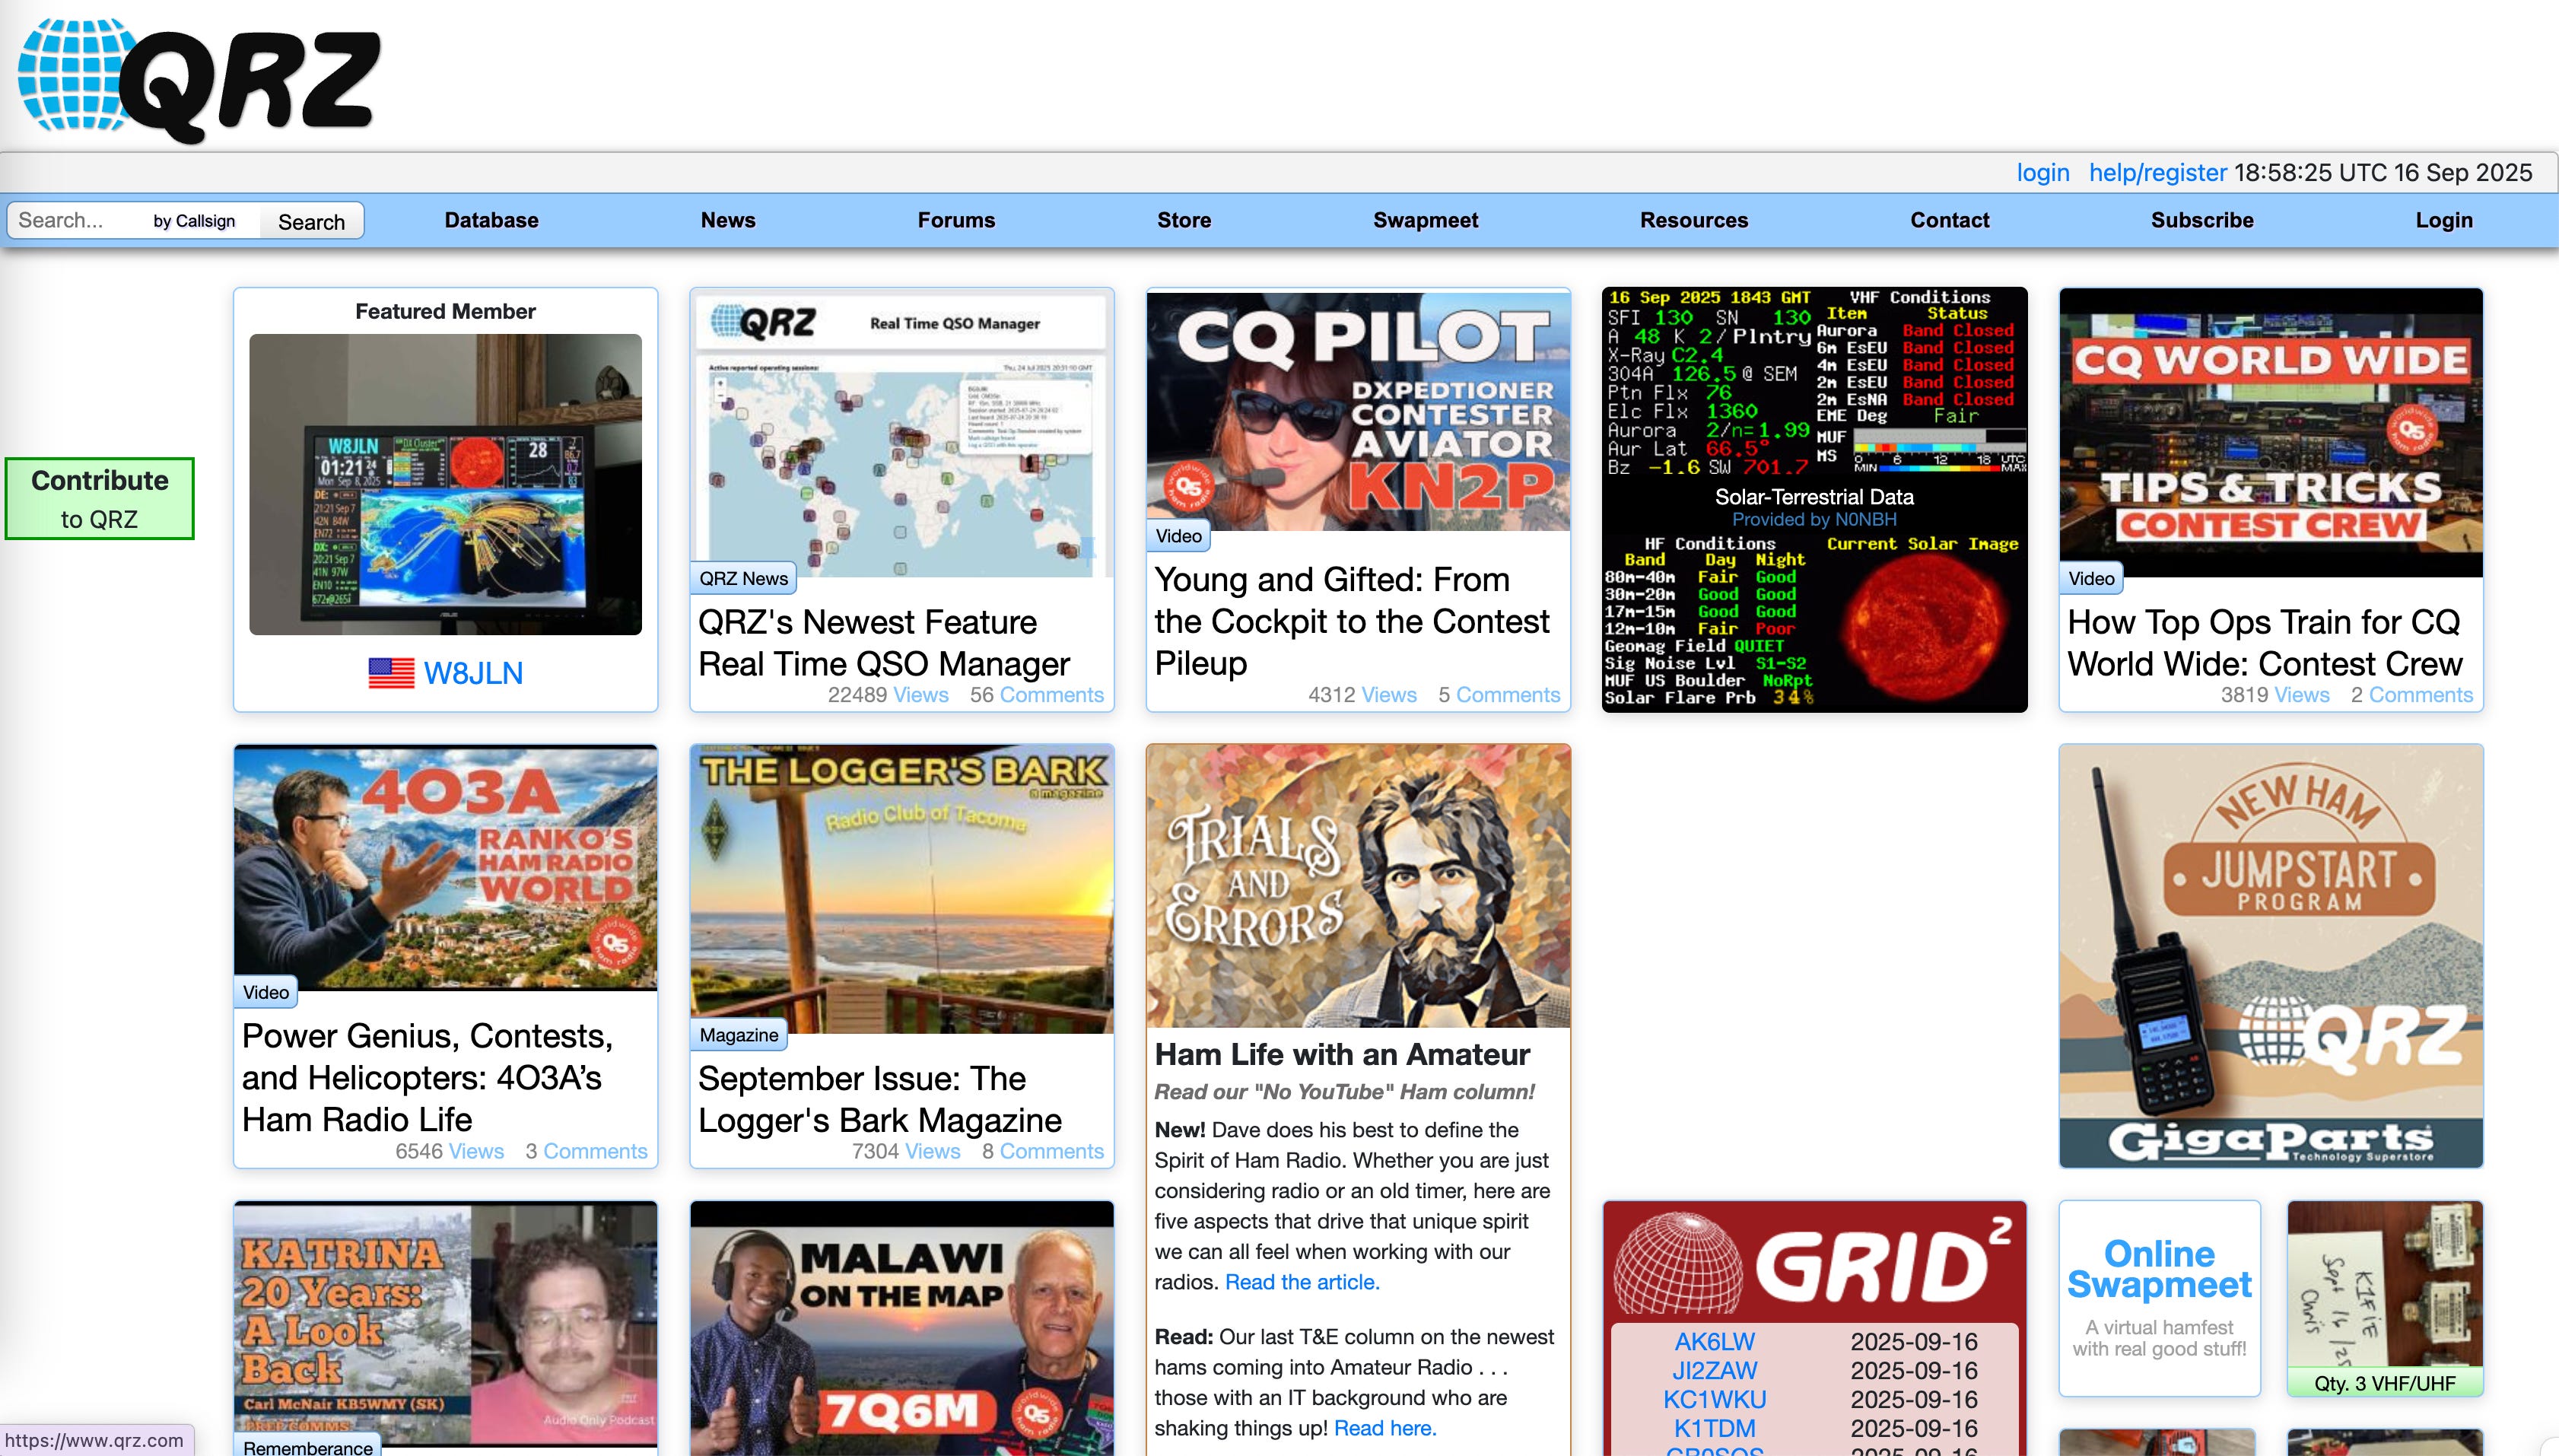This screenshot has height=1456, width=2559.
Task: Click the QRZ globe logo
Action: click(198, 80)
